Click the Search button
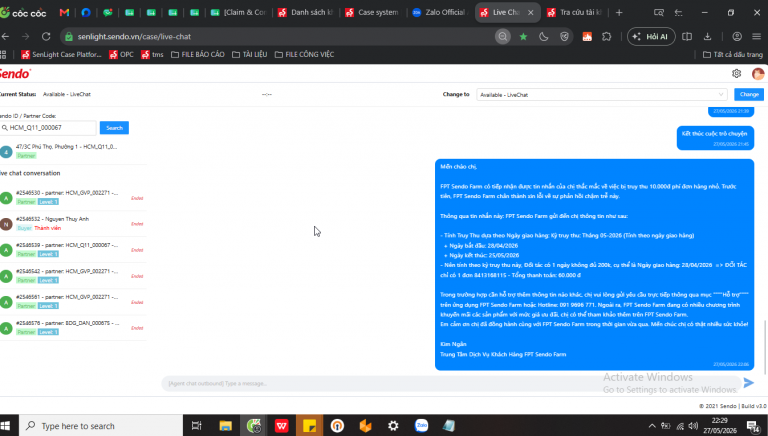Image resolution: width=768 pixels, height=436 pixels. pos(114,128)
